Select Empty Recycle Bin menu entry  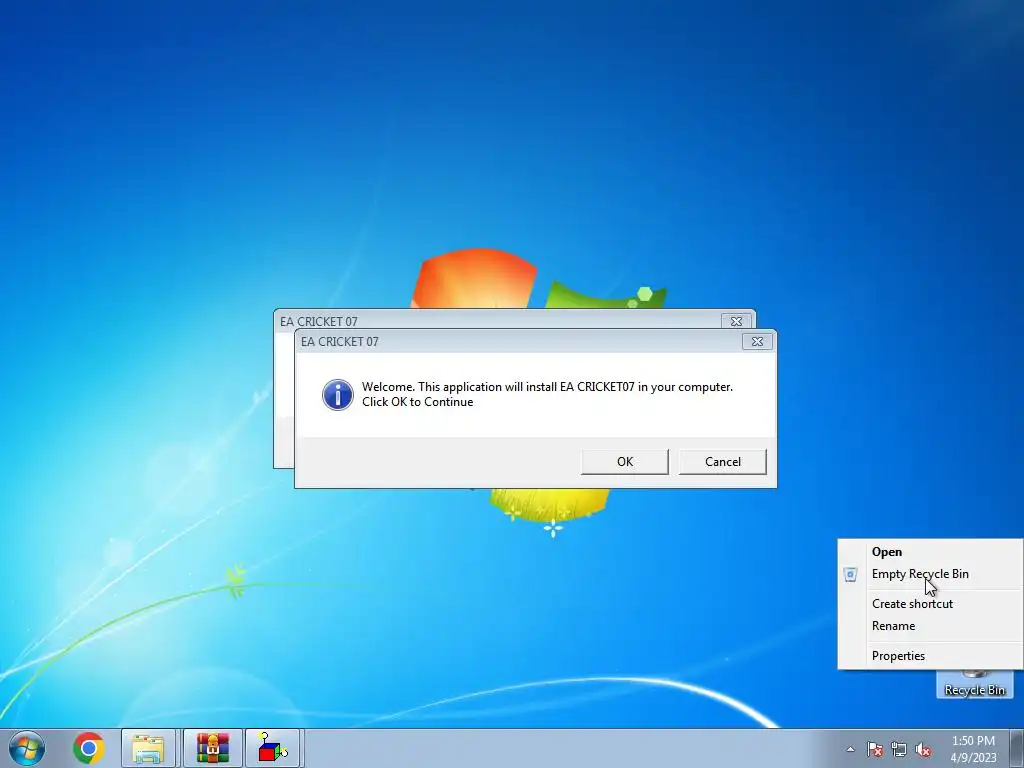(920, 574)
